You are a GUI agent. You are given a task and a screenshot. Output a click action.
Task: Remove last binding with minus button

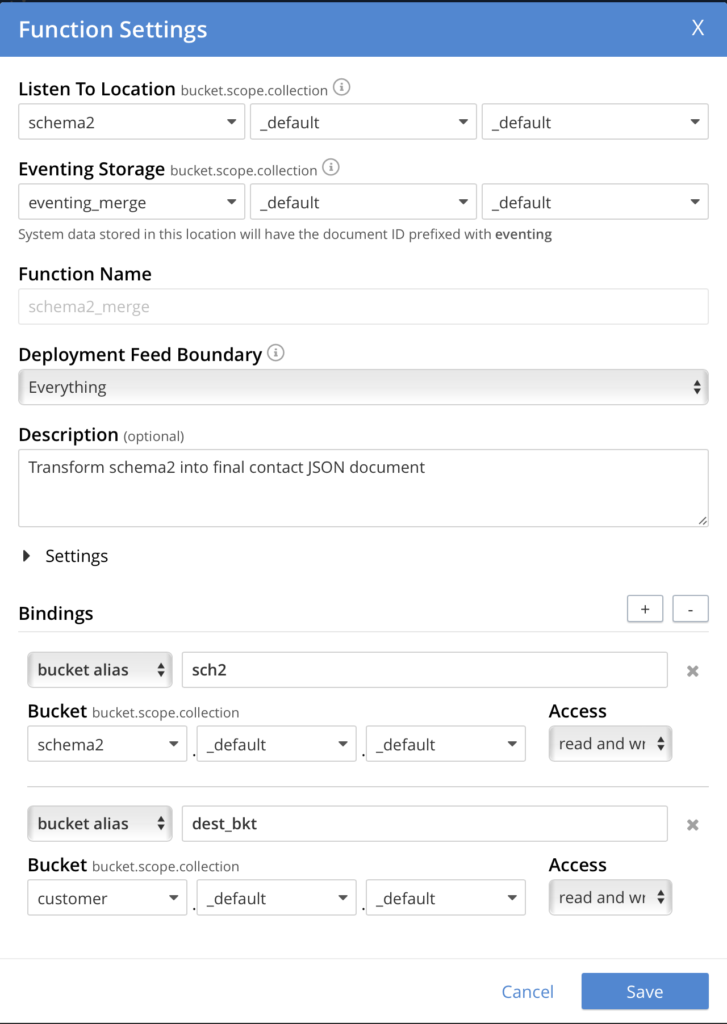pyautogui.click(x=690, y=609)
